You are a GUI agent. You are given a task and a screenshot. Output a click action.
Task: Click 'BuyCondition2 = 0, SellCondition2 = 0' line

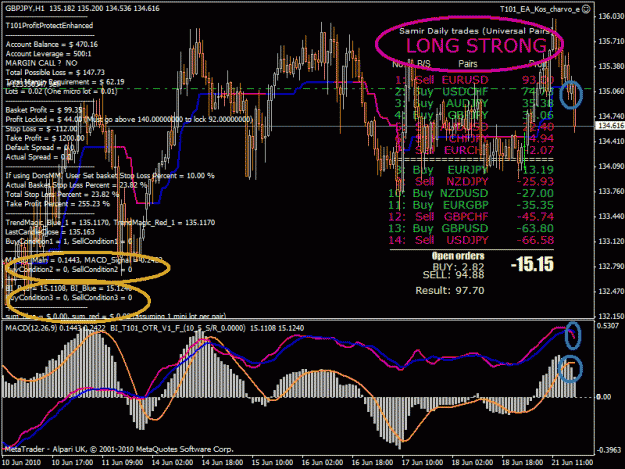click(69, 269)
